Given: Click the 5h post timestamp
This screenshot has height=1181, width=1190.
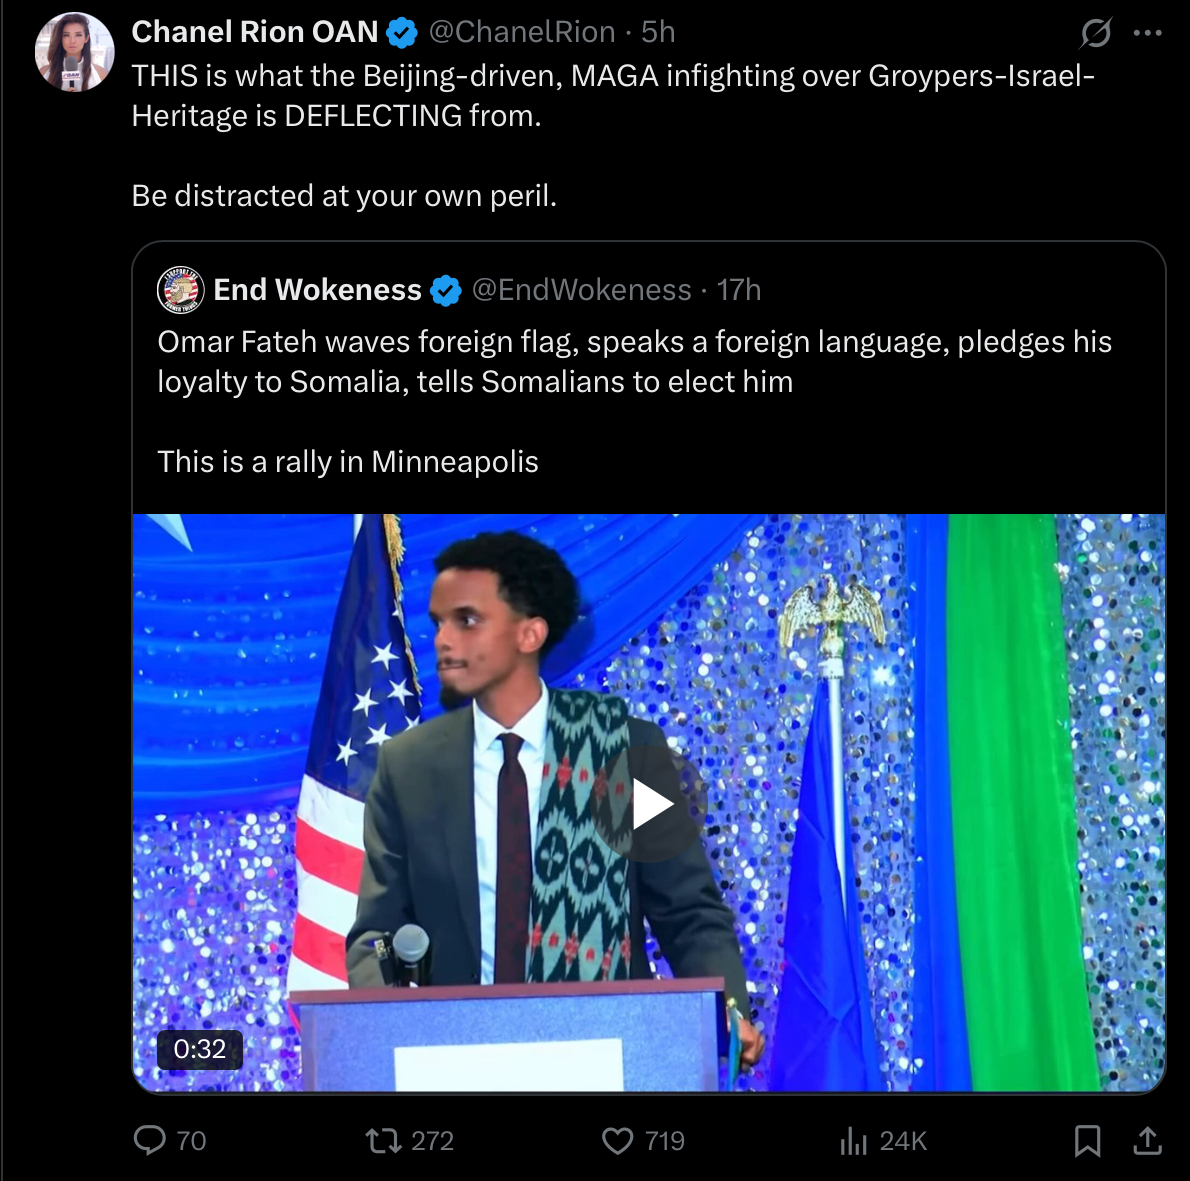Looking at the screenshot, I should [x=658, y=32].
